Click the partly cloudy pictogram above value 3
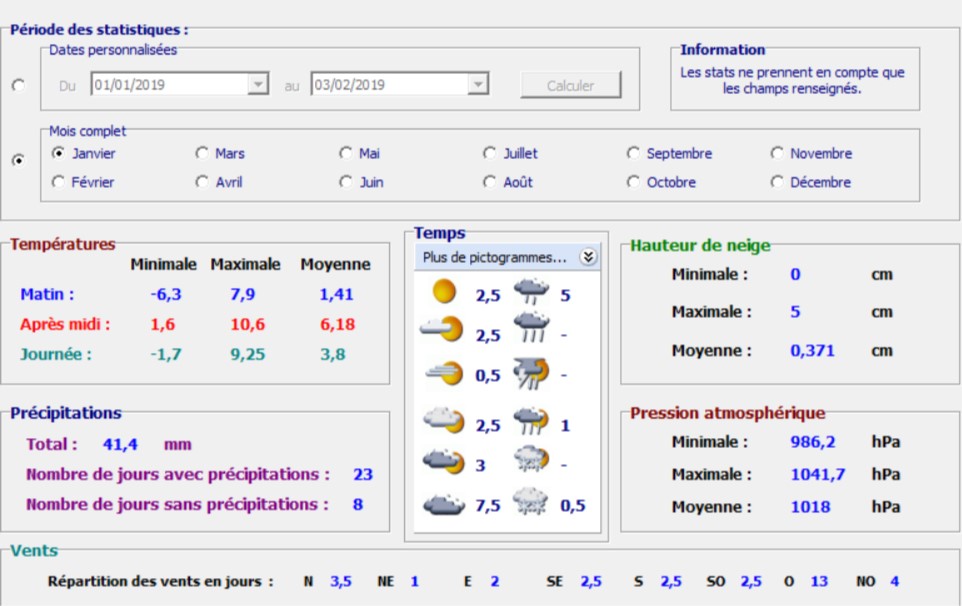Screen dimensions: 962x606 [x=444, y=420]
